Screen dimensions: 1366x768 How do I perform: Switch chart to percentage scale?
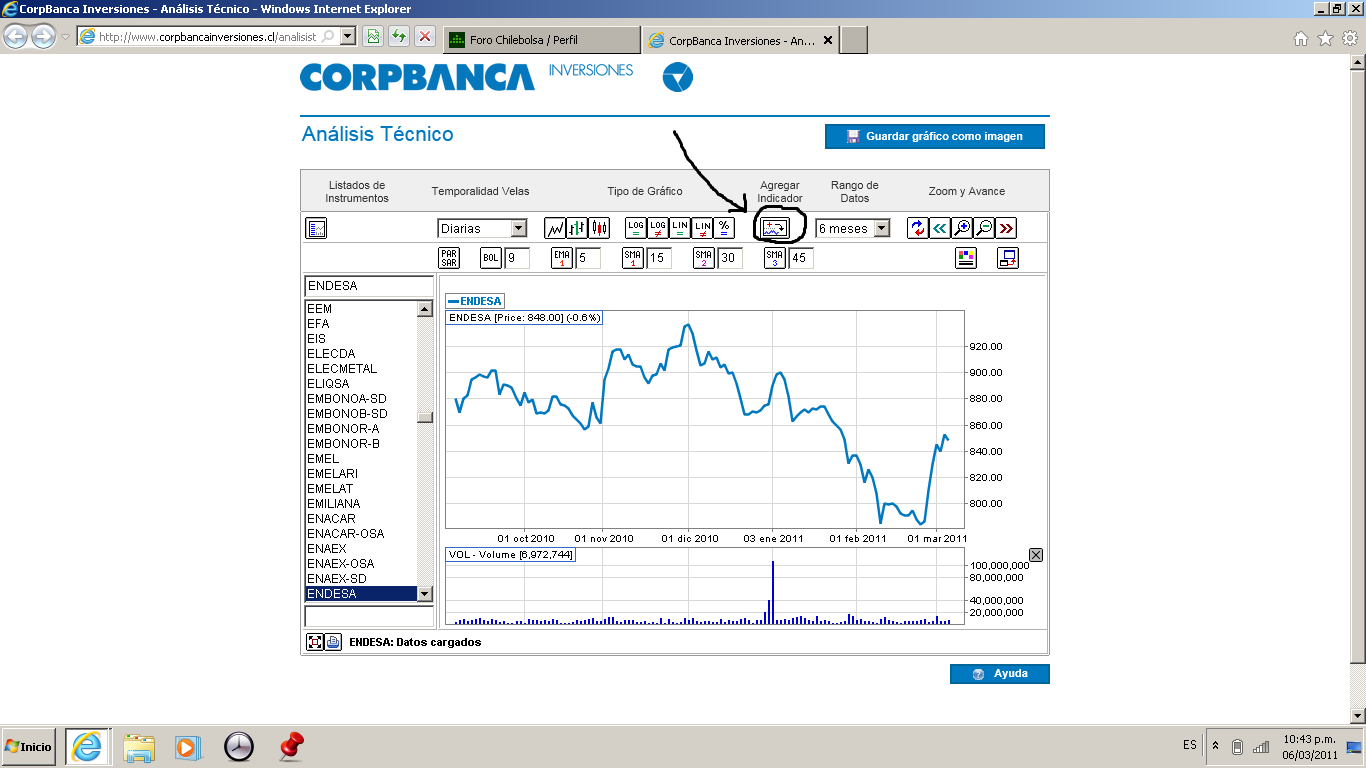[724, 228]
